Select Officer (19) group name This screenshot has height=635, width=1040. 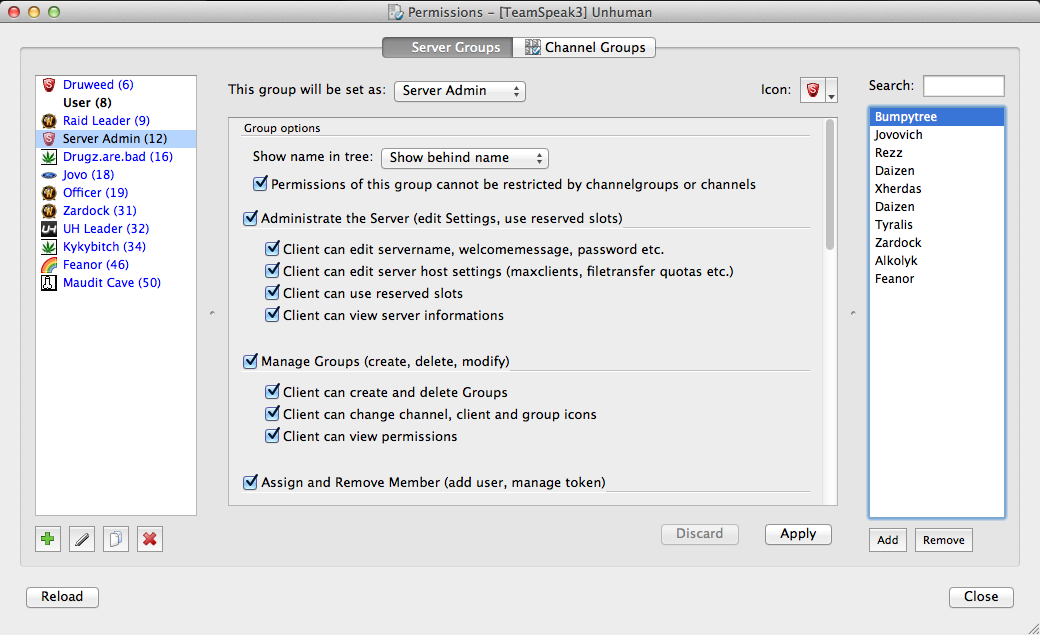[96, 192]
